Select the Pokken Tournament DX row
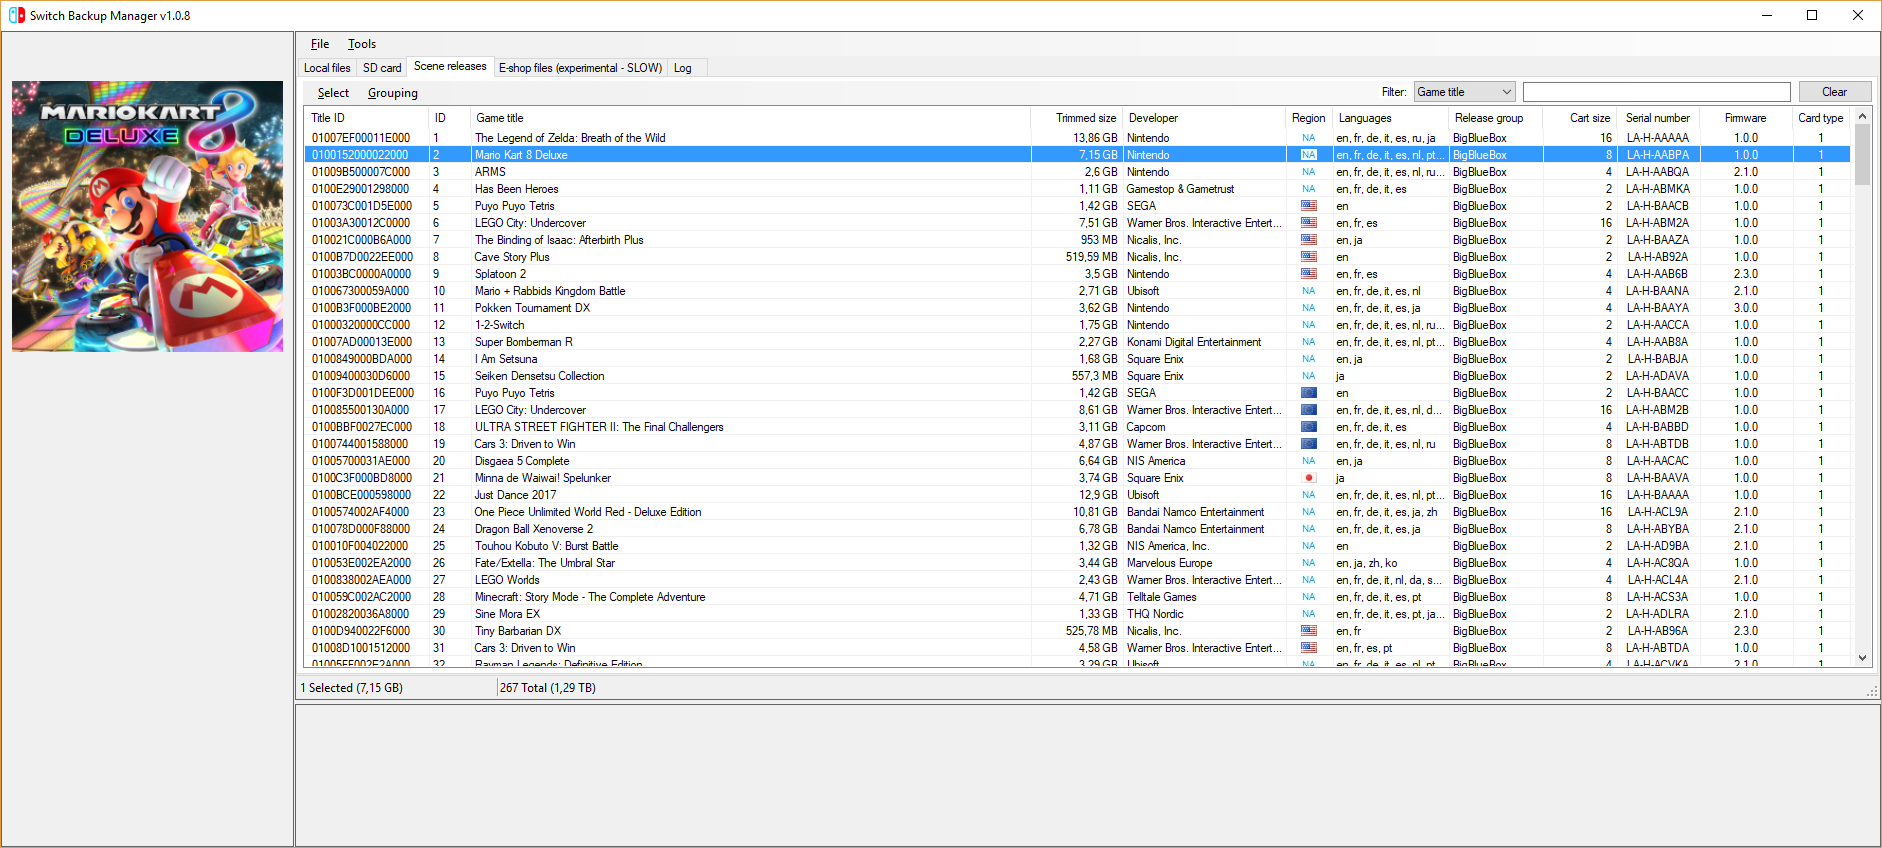The height and width of the screenshot is (848, 1882). (1077, 308)
